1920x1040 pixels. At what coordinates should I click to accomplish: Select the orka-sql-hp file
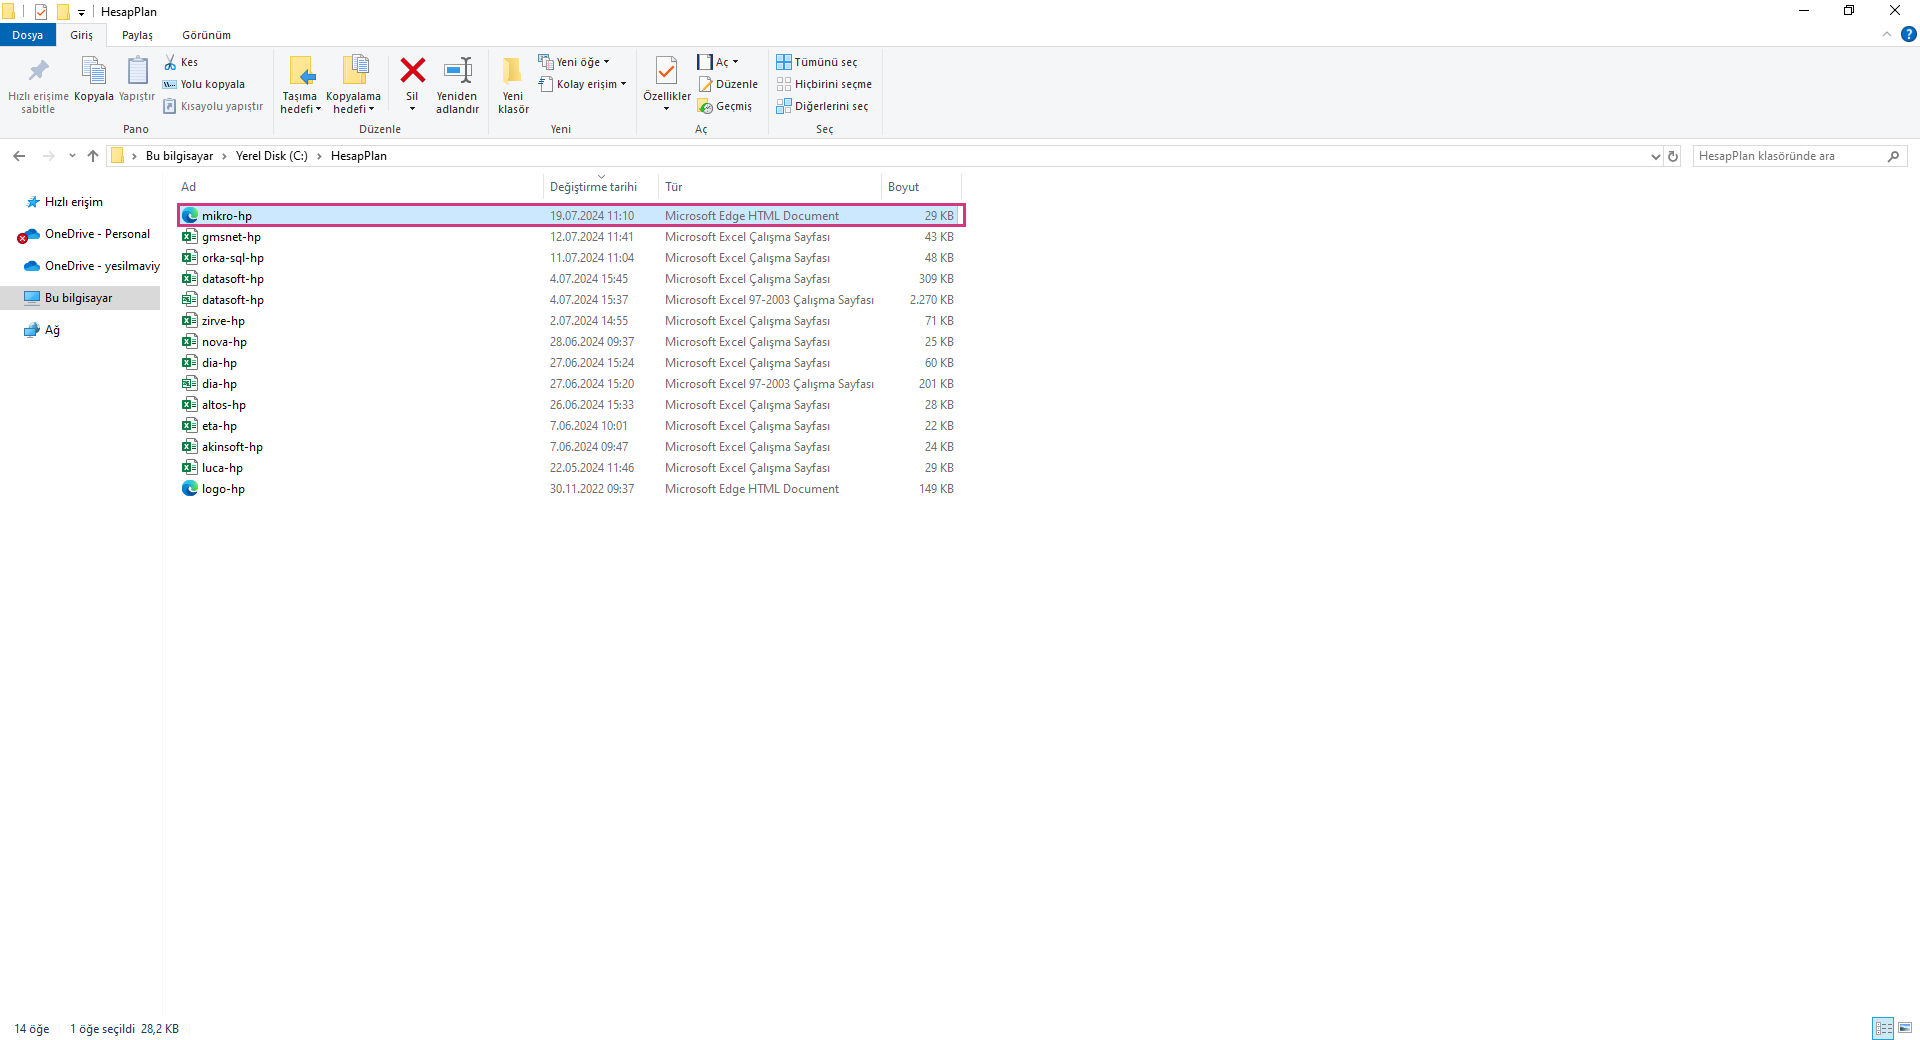(x=570, y=258)
